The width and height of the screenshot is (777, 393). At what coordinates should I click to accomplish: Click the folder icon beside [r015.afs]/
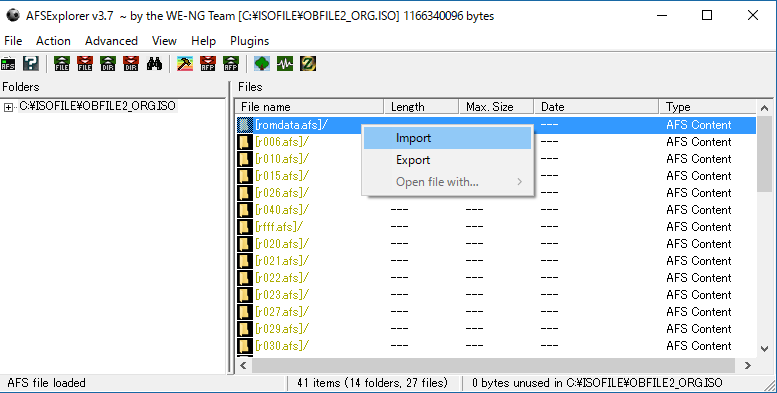point(245,176)
